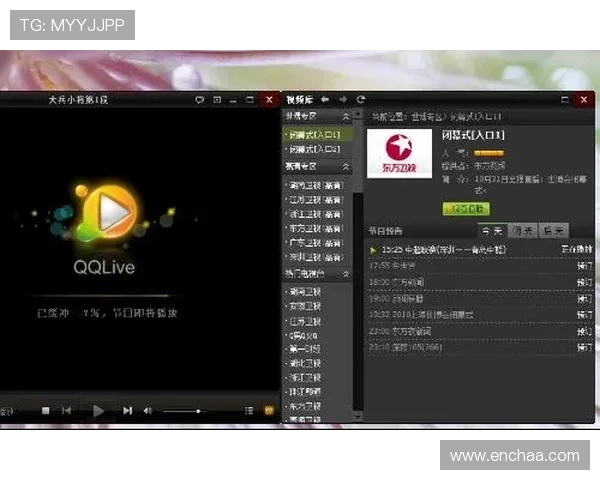600x480 pixels.
Task: Switch player to mini mode icon
Action: point(217,100)
